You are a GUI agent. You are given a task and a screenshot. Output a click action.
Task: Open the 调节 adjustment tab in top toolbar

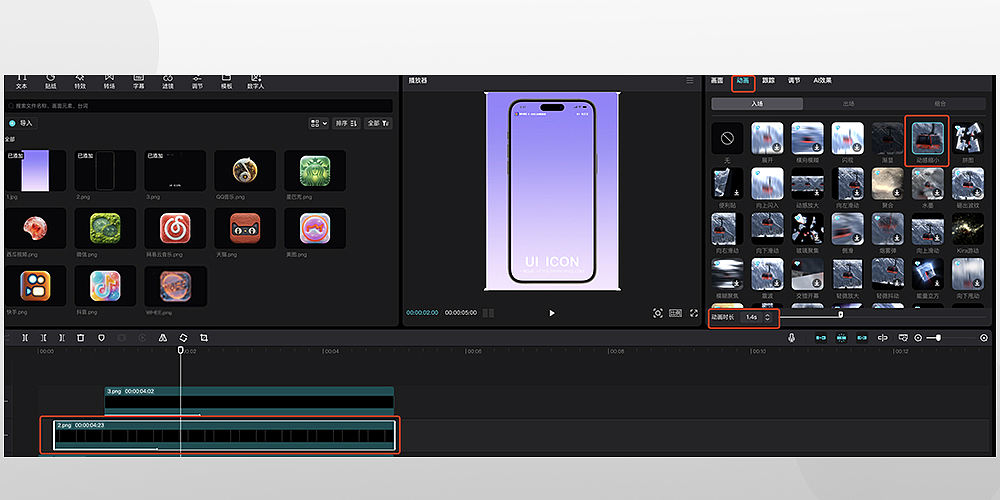(x=197, y=81)
